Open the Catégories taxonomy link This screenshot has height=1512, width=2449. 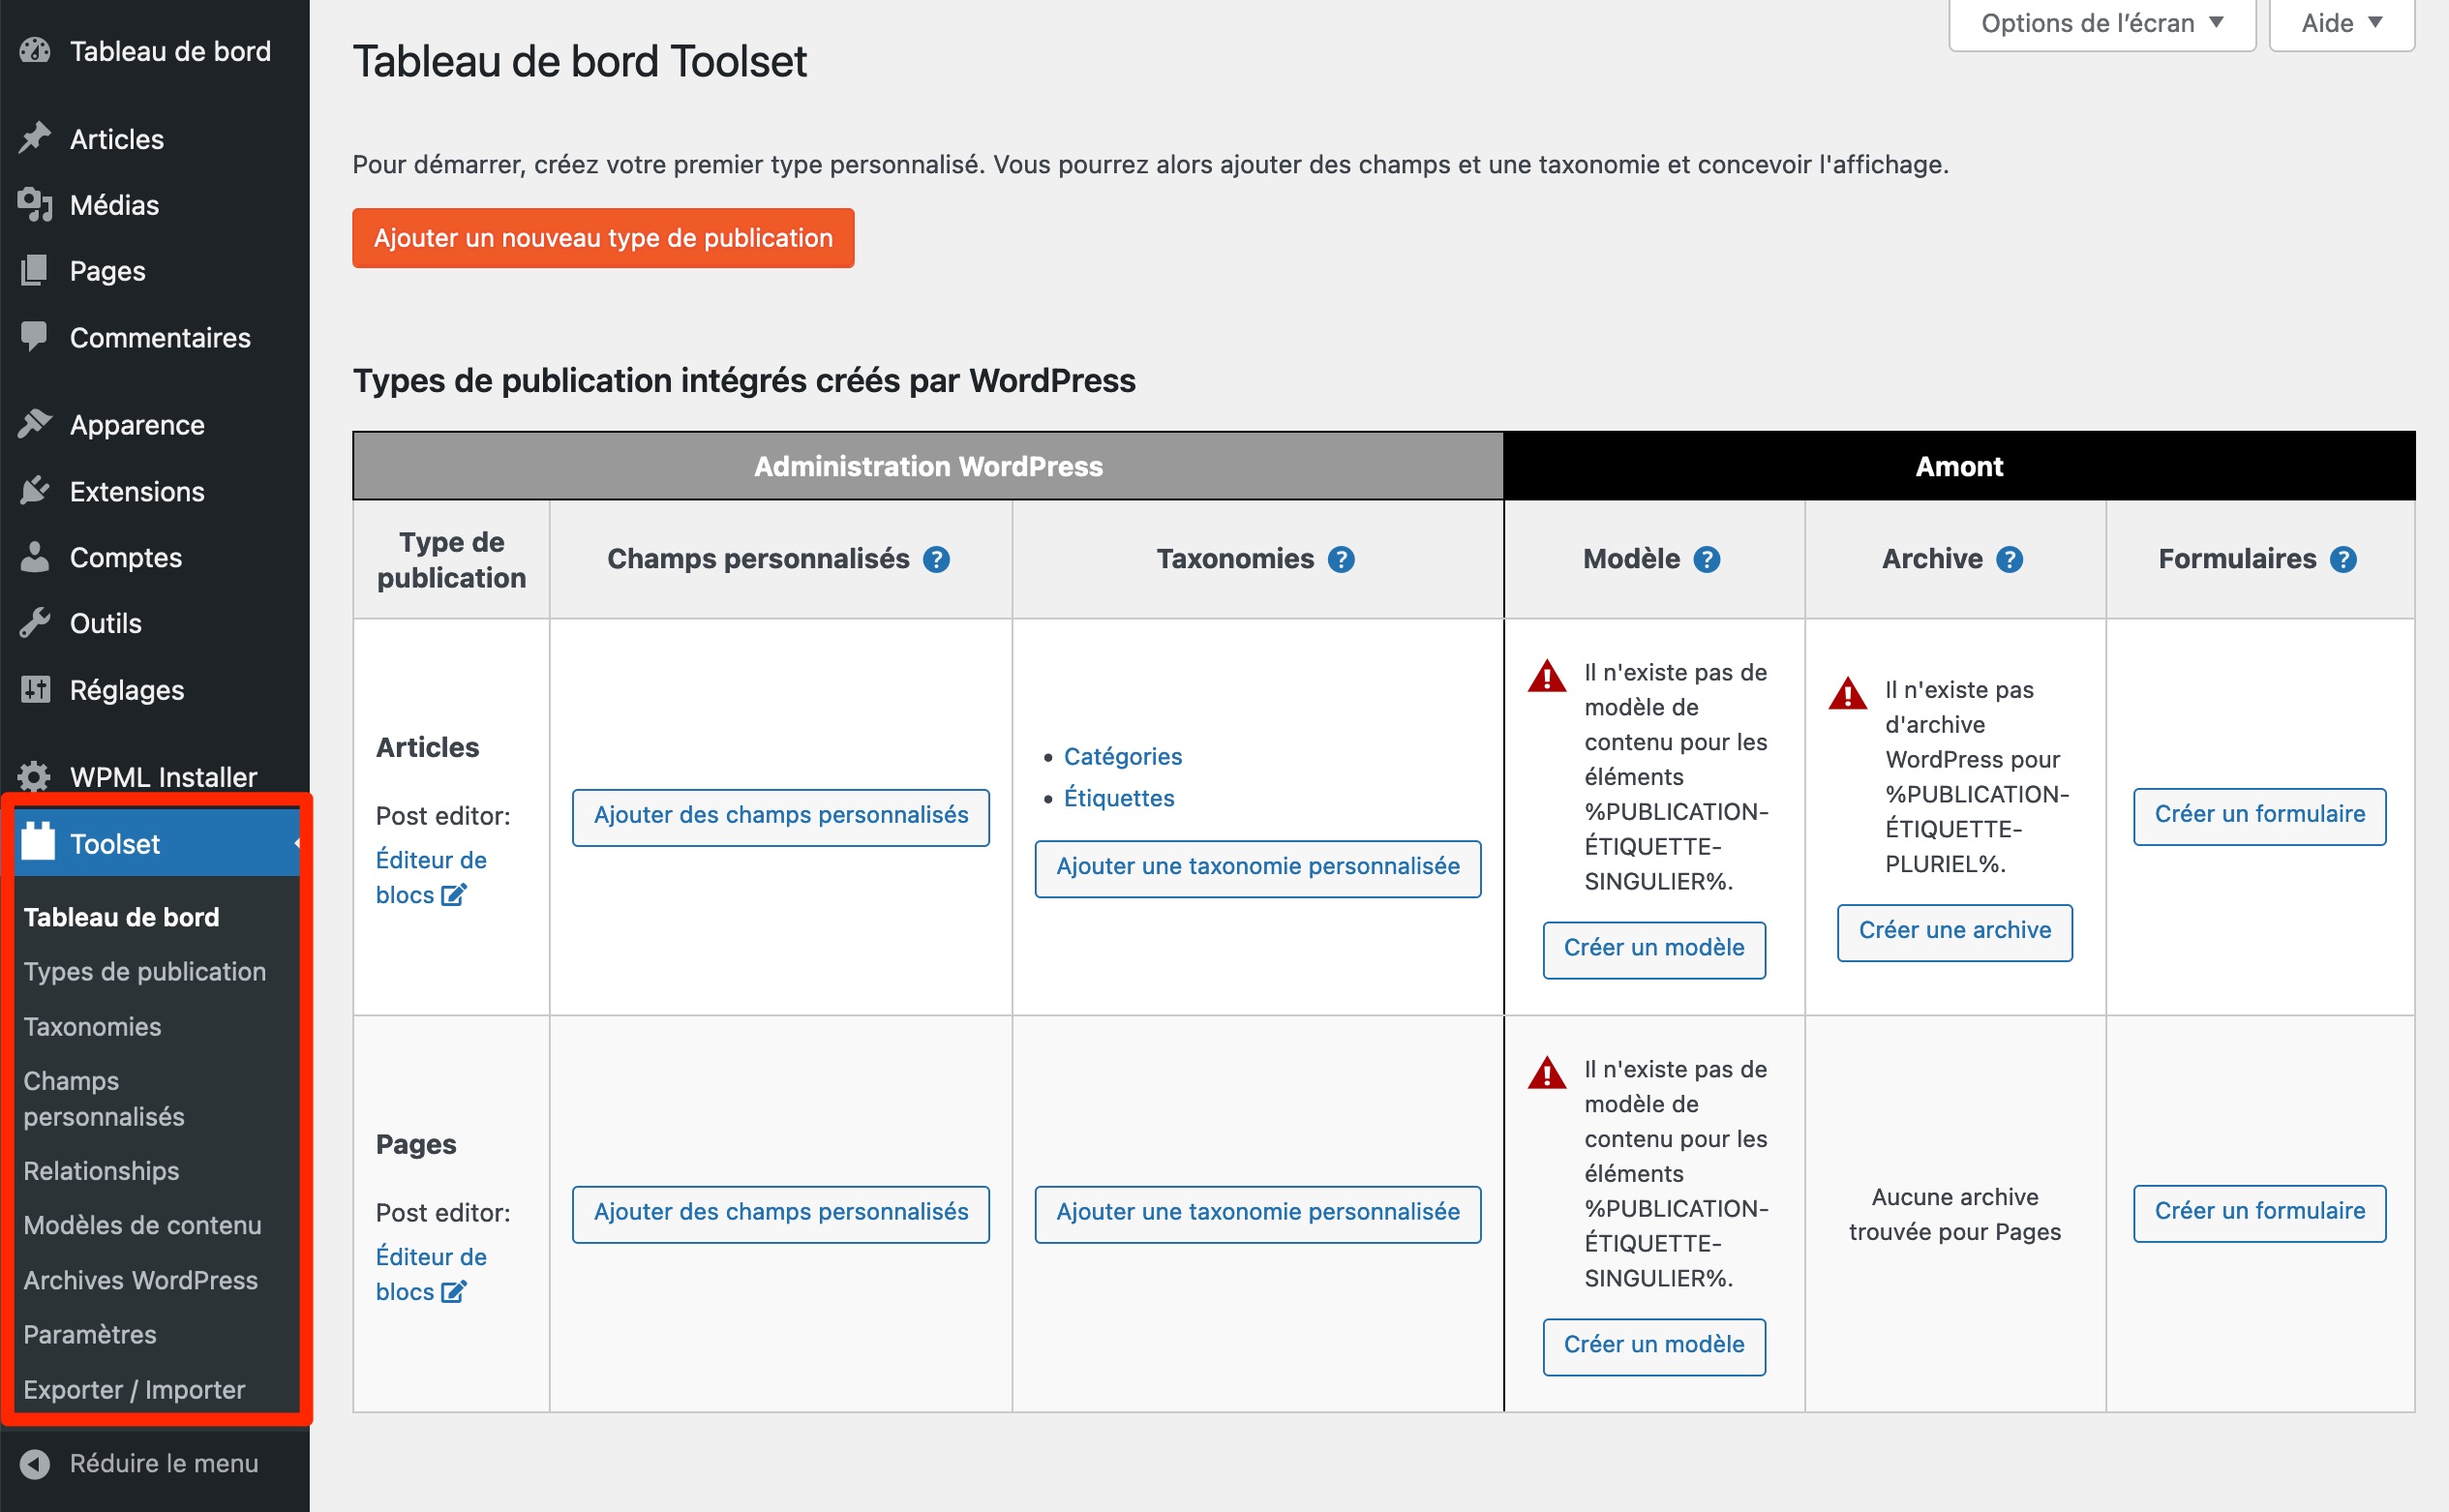(x=1123, y=756)
